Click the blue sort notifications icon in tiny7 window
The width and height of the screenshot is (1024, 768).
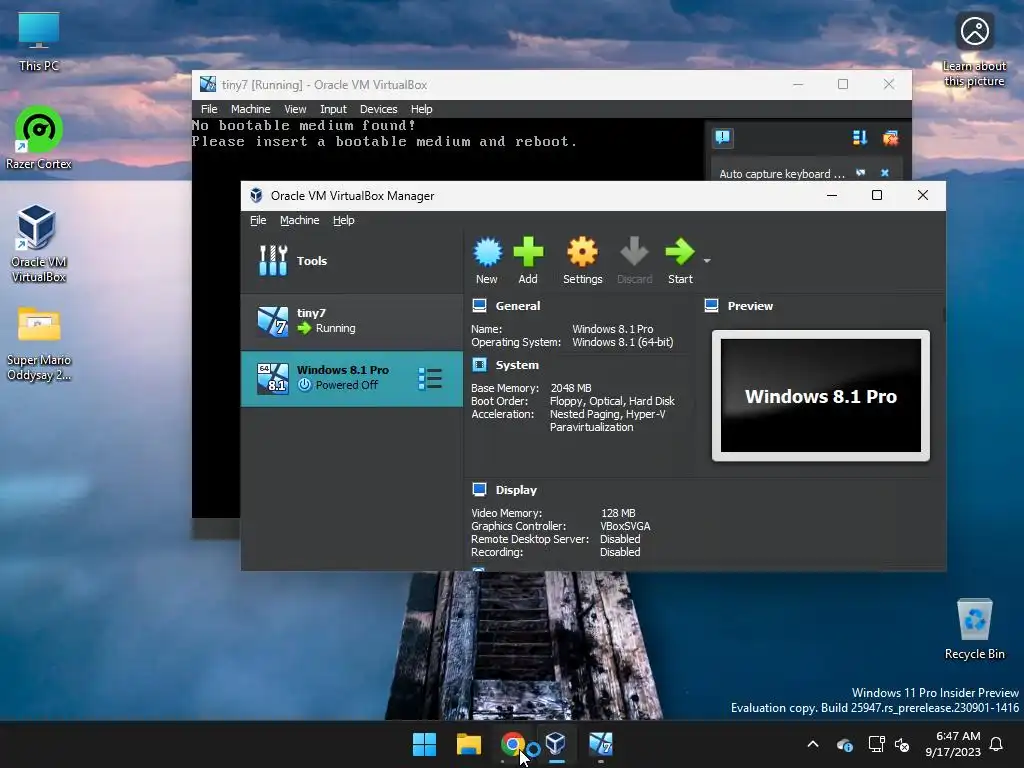[860, 138]
